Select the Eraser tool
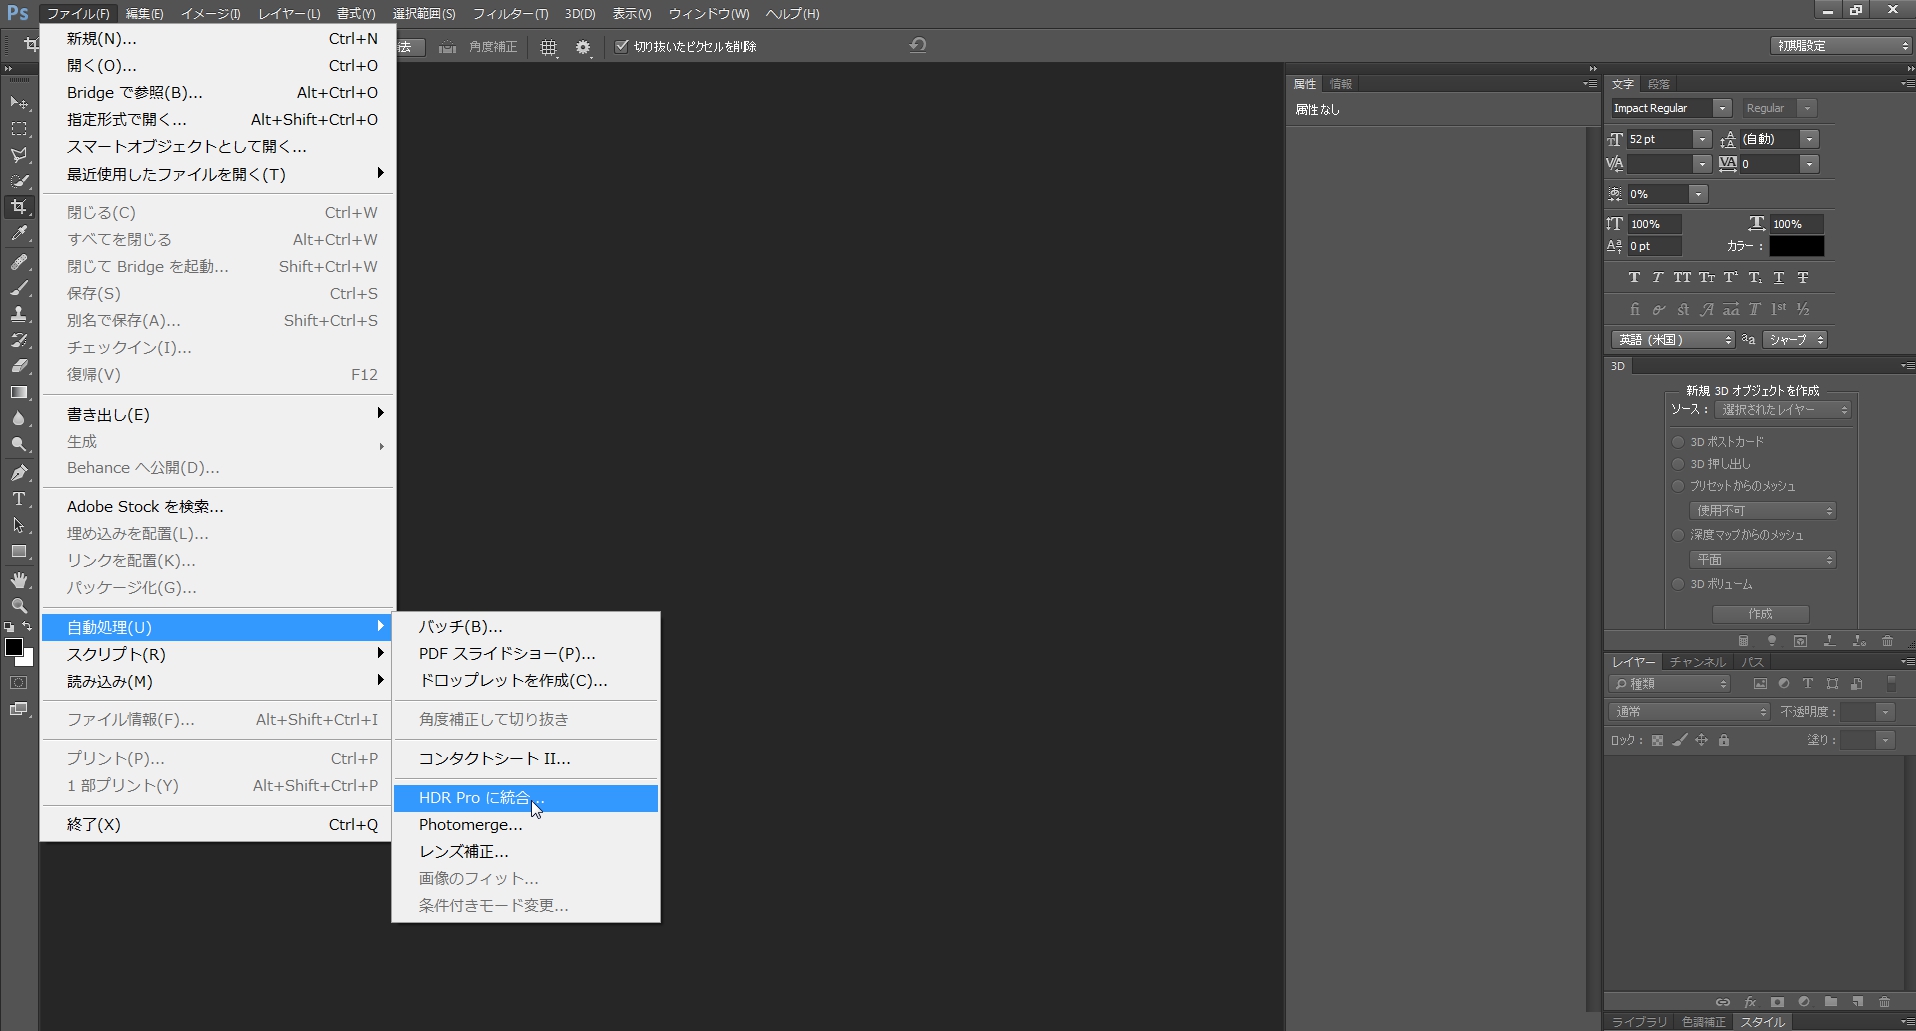 19,366
